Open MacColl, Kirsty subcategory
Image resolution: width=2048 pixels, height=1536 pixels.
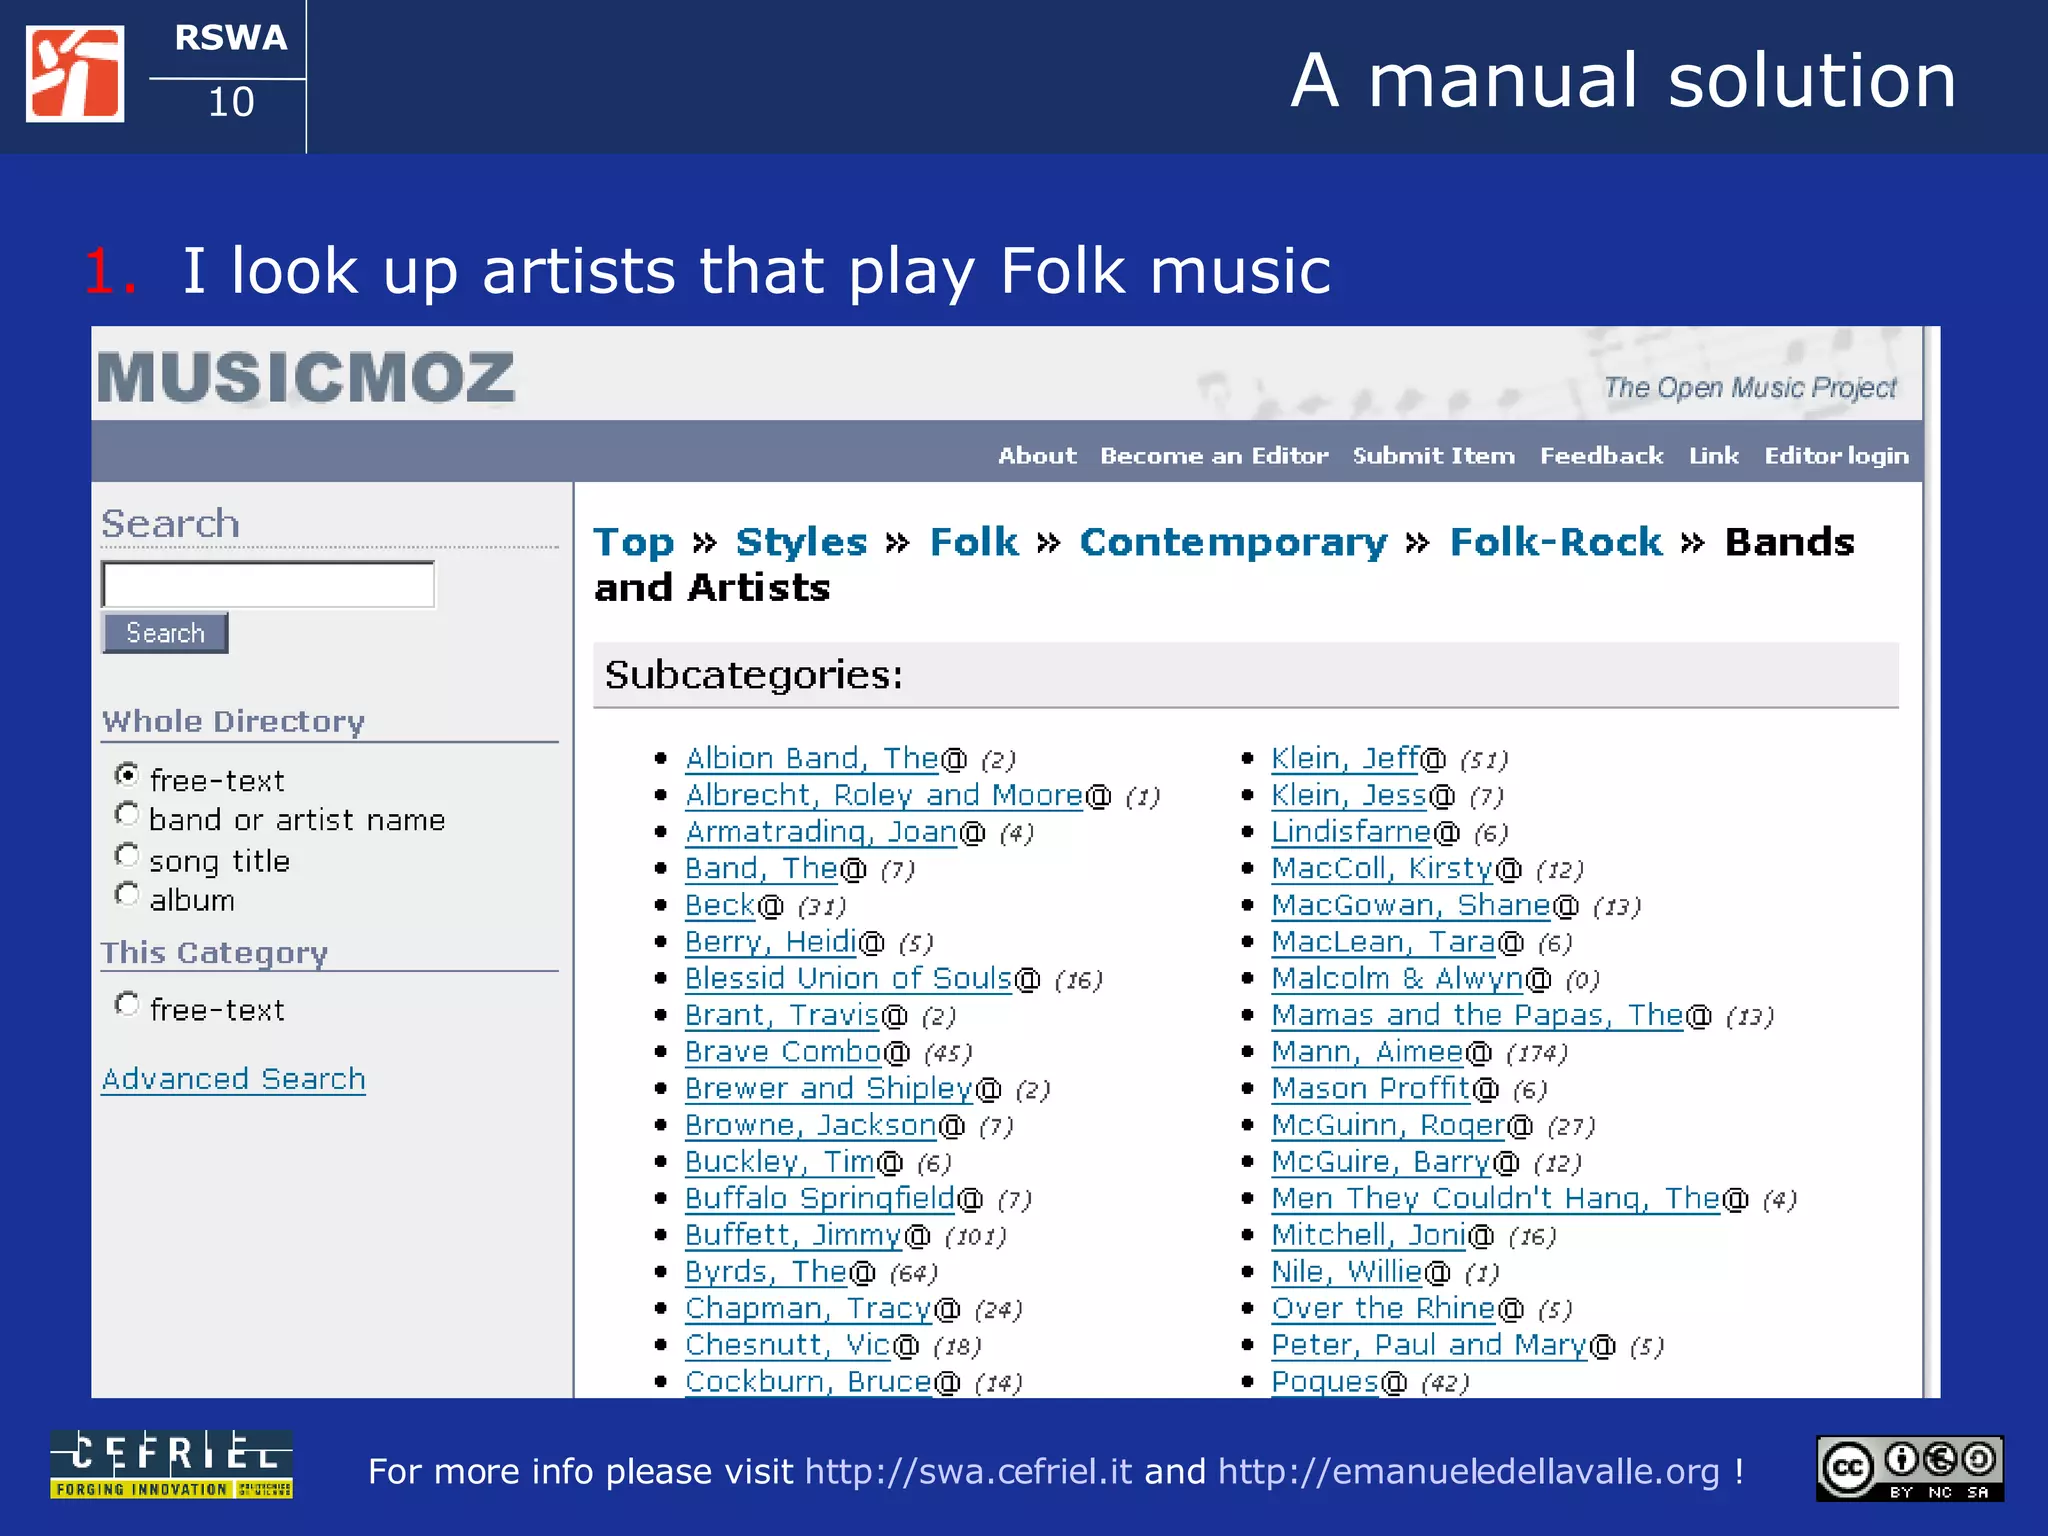click(x=1383, y=869)
